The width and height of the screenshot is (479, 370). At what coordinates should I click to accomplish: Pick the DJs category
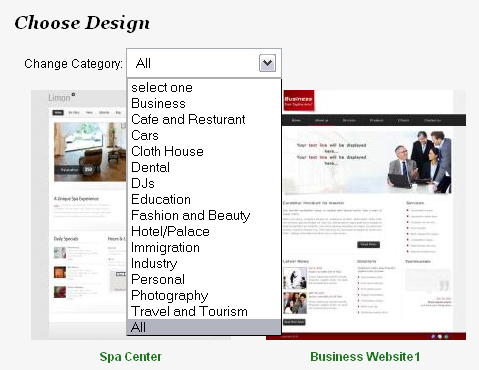tap(204, 184)
